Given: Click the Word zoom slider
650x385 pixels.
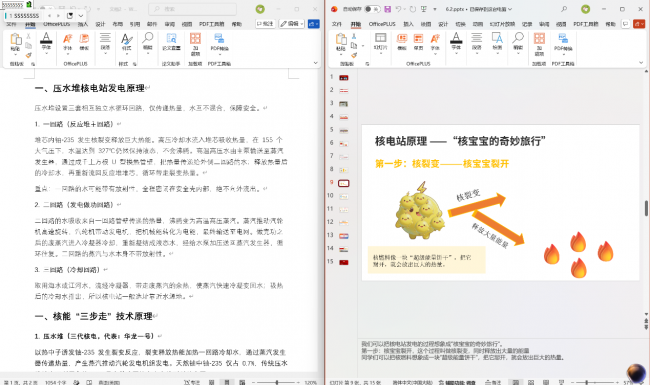Looking at the screenshot, I should click(x=277, y=382).
